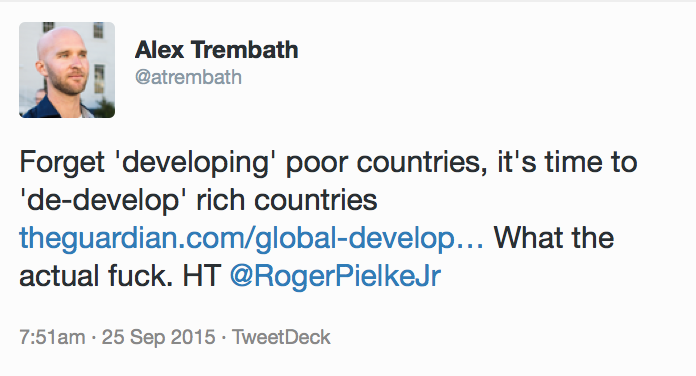696x376 pixels.
Task: Click the tweet's first line beginning 'Forget'
Action: click(328, 162)
